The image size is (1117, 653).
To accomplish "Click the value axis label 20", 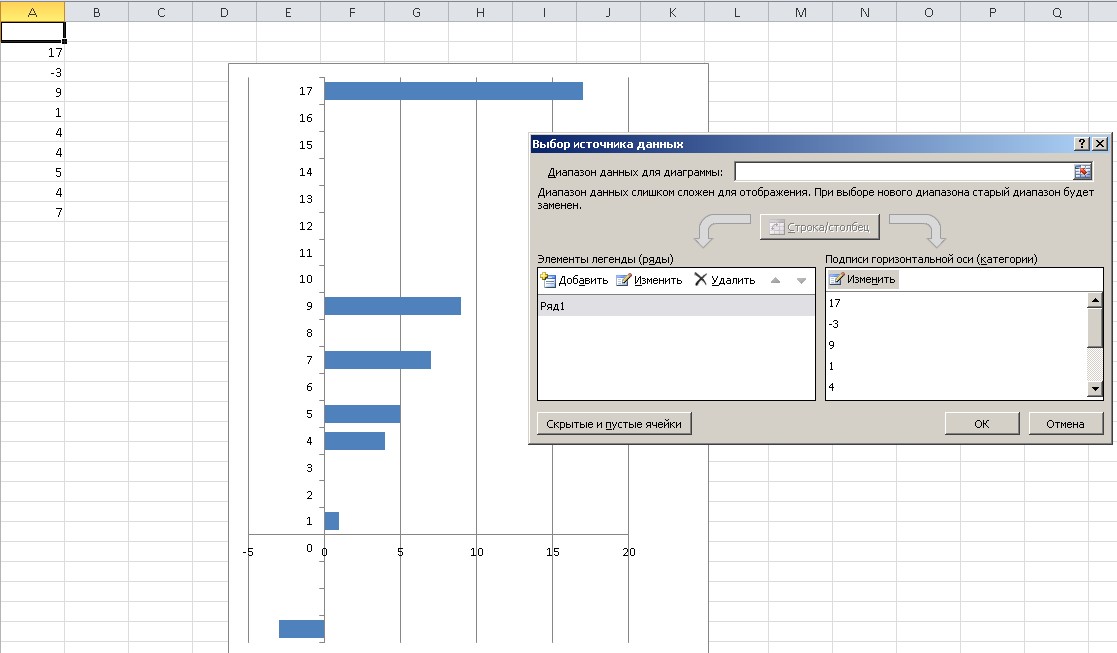I will pos(628,552).
